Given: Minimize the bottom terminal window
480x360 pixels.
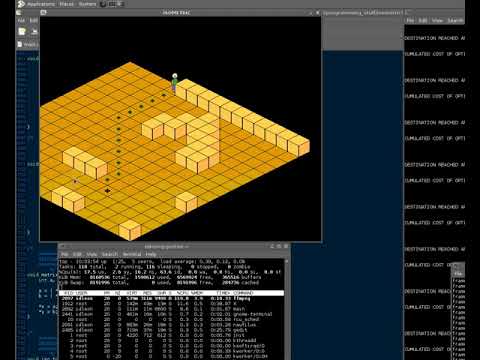Looking at the screenshot, I should [x=272, y=246].
